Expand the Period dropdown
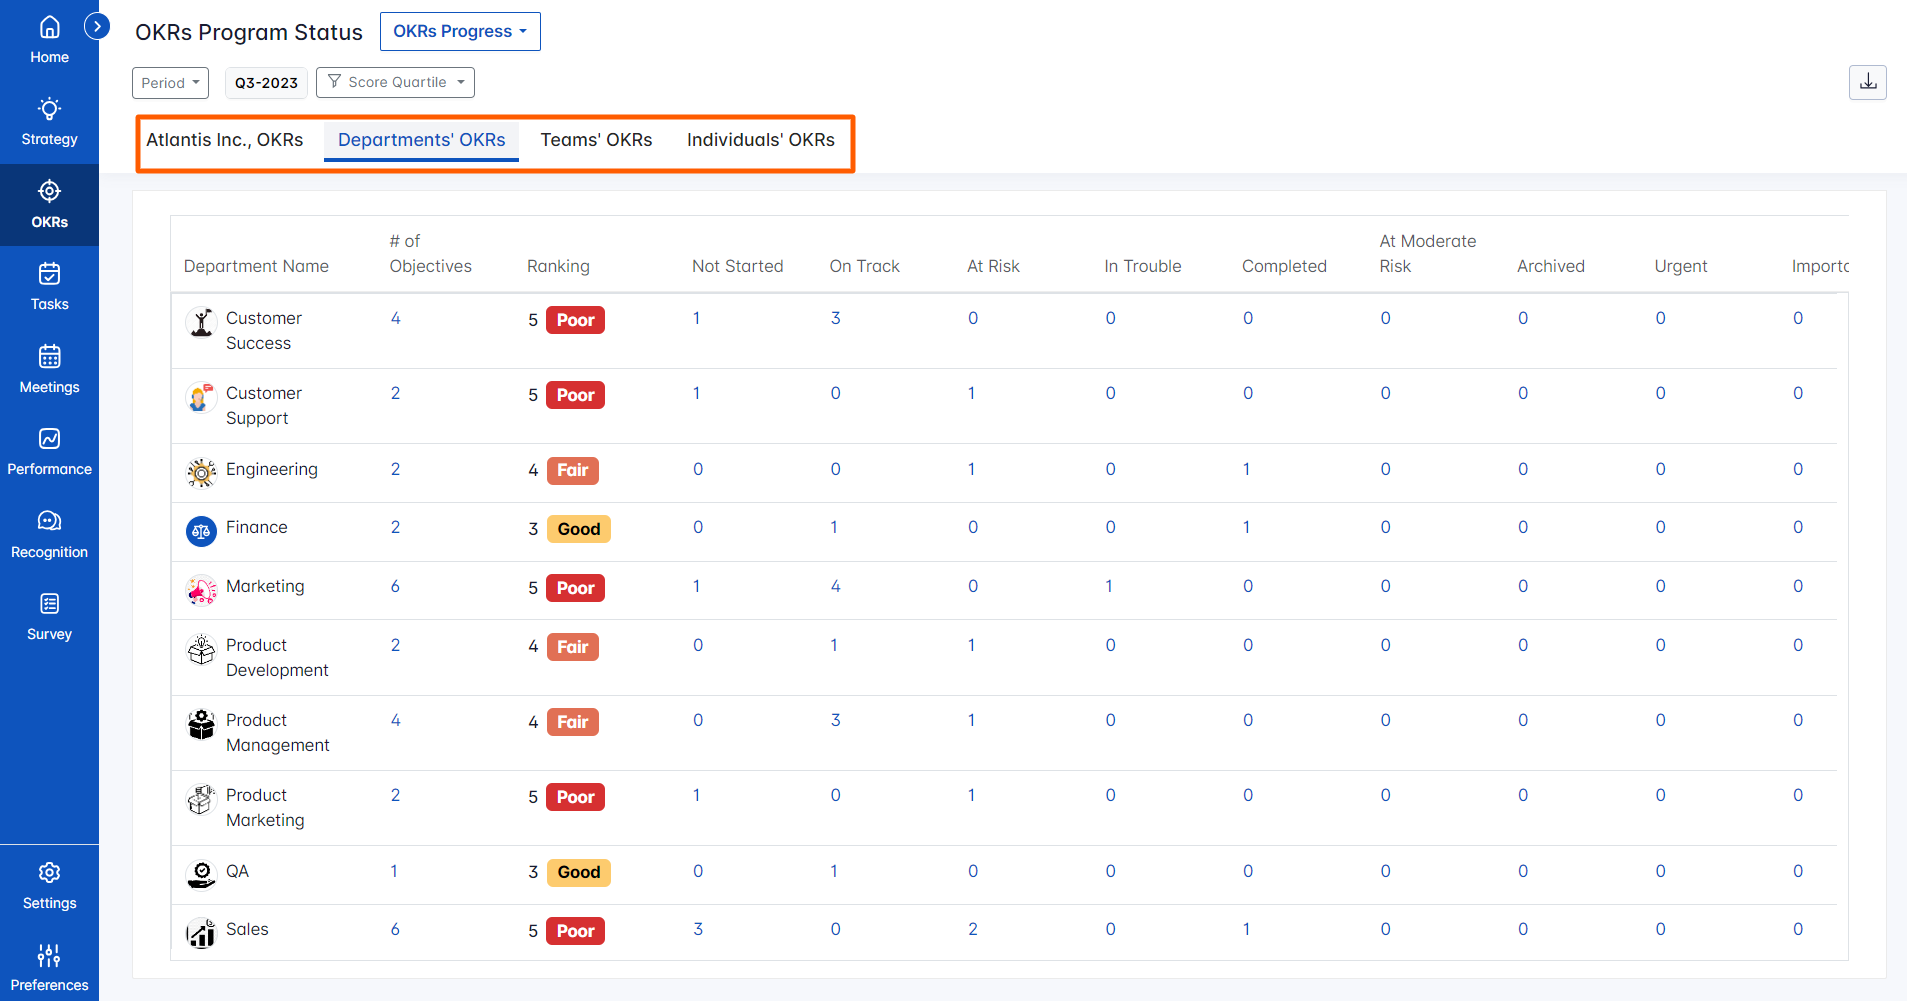The height and width of the screenshot is (1001, 1907). tap(170, 83)
